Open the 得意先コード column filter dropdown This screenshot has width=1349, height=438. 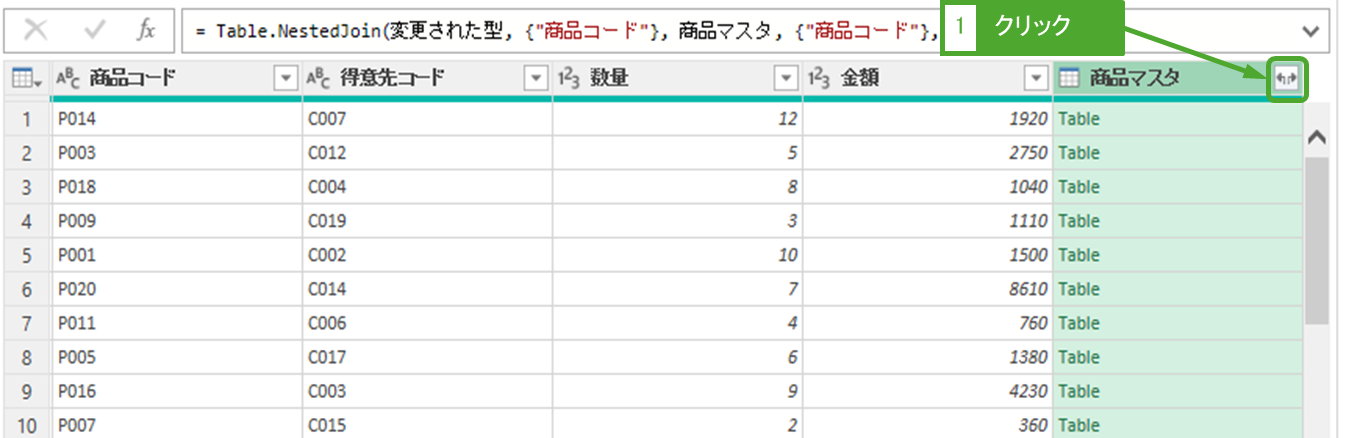[536, 79]
